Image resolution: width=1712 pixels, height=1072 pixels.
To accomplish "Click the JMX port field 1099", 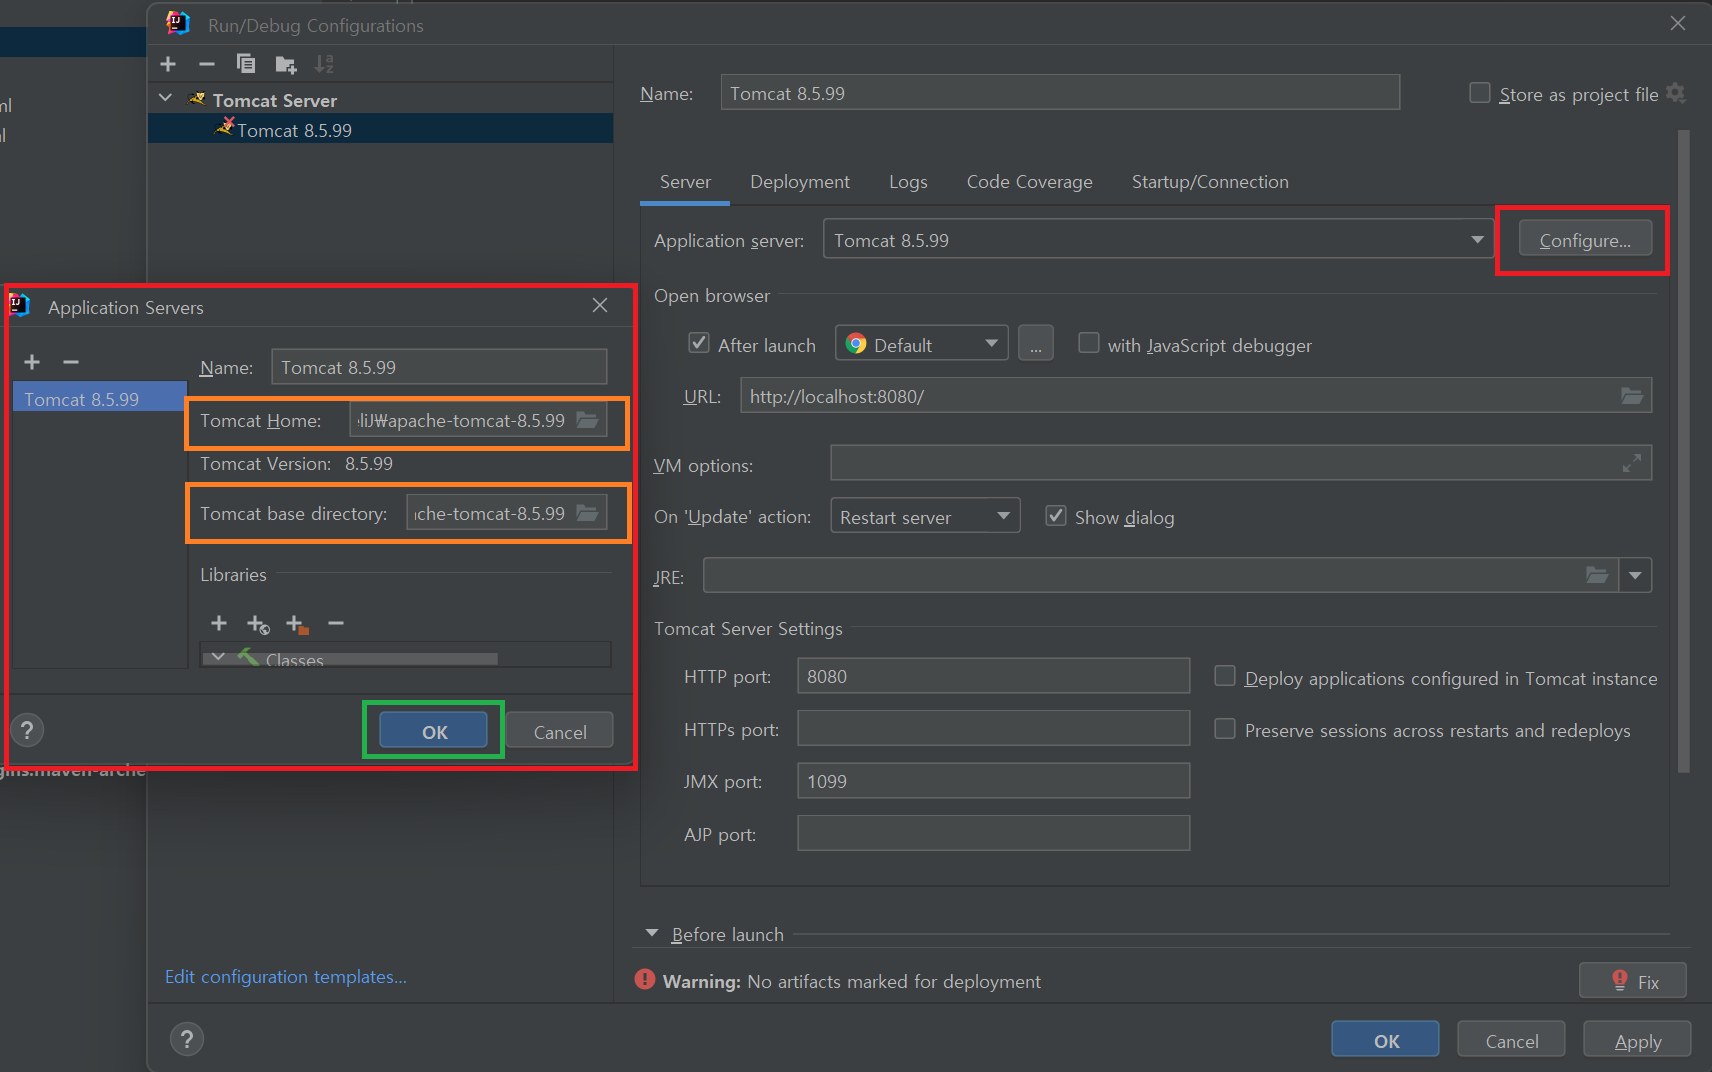I will click(993, 780).
